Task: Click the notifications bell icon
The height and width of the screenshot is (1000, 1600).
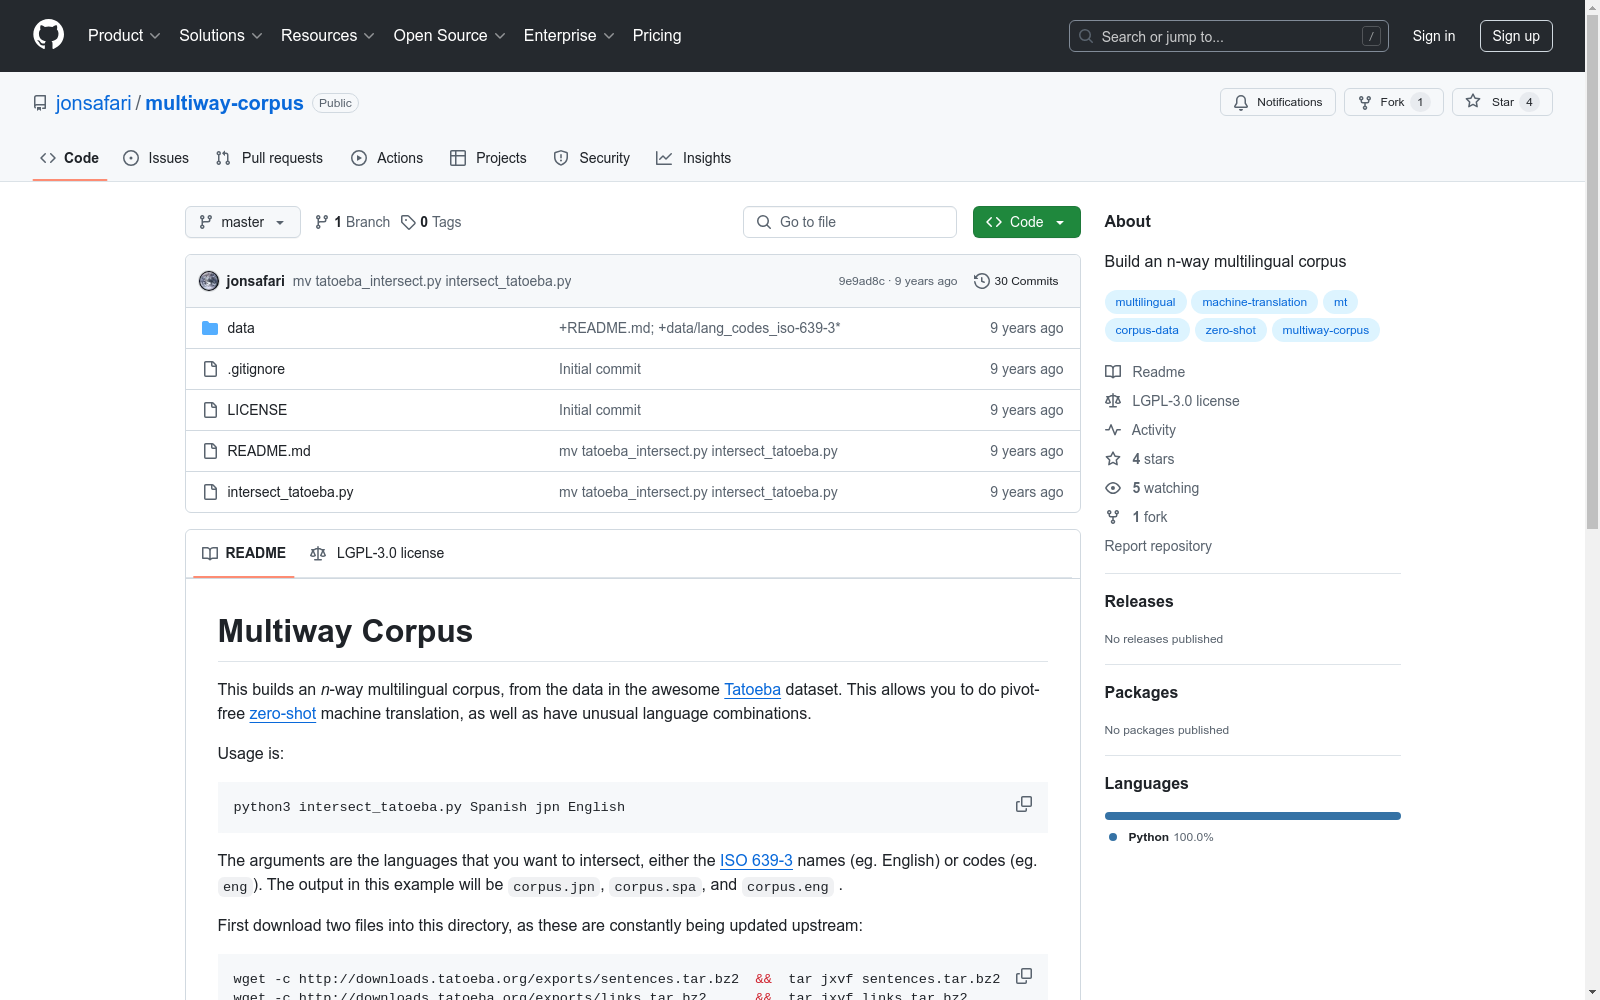Action: click(1241, 102)
